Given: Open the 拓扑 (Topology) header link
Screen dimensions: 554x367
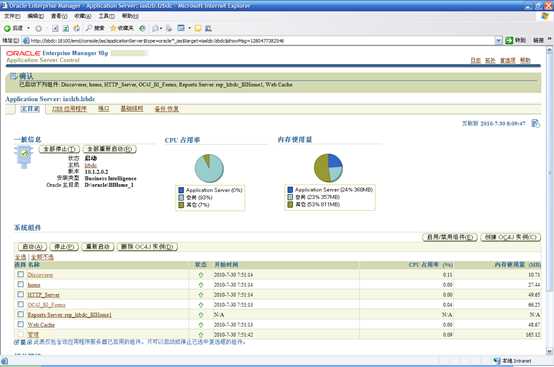Looking at the screenshot, I should (490, 60).
